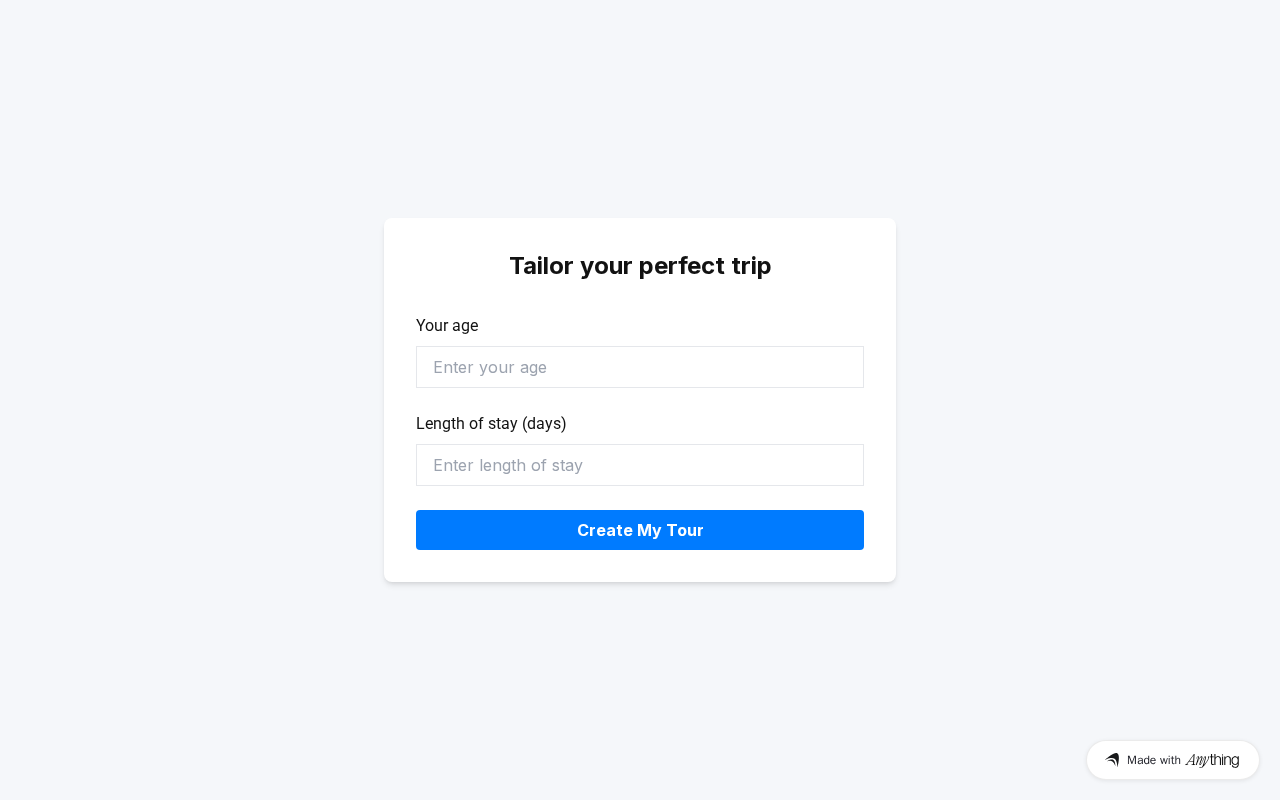Click into the length of stay field
1280x800 pixels.
click(640, 465)
